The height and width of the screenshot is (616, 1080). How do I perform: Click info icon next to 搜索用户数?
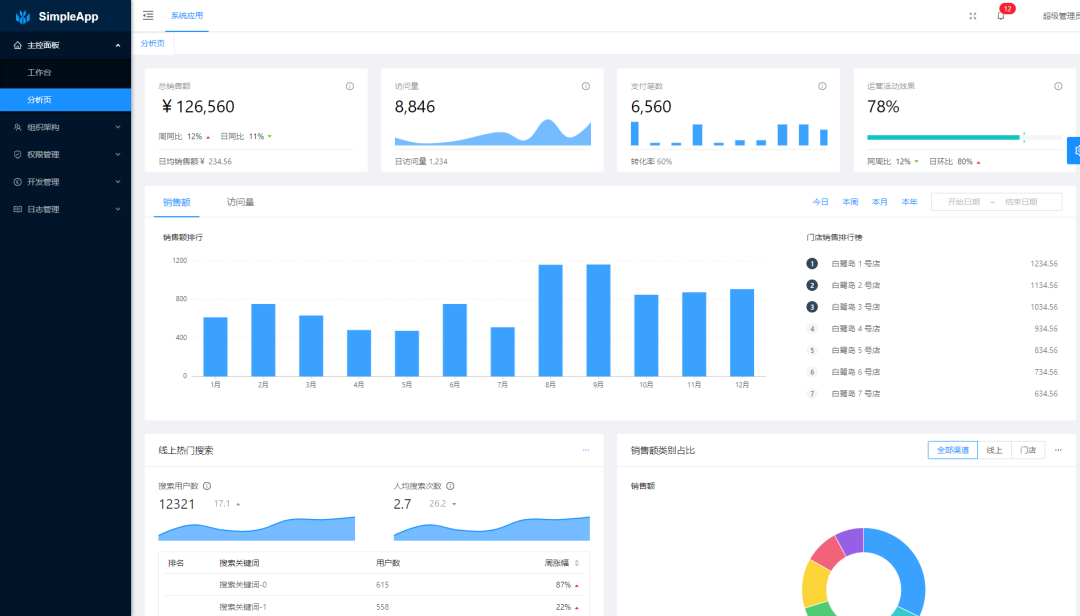pos(207,486)
